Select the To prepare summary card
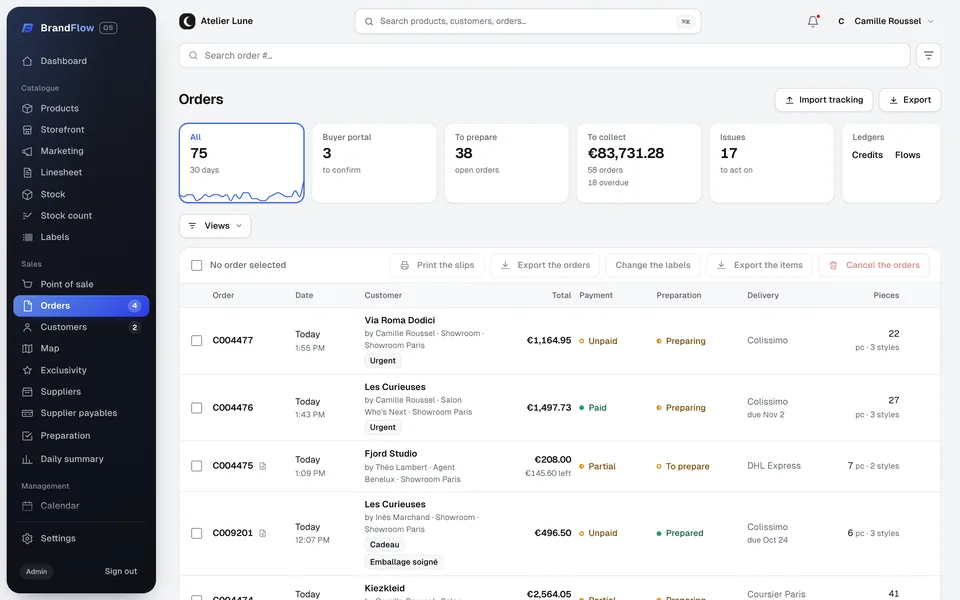The height and width of the screenshot is (600, 960). coord(506,163)
